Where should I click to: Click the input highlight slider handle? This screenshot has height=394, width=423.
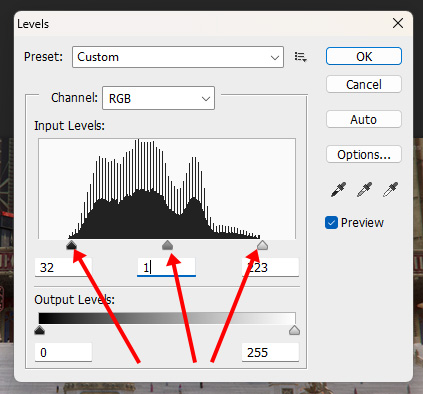point(262,246)
